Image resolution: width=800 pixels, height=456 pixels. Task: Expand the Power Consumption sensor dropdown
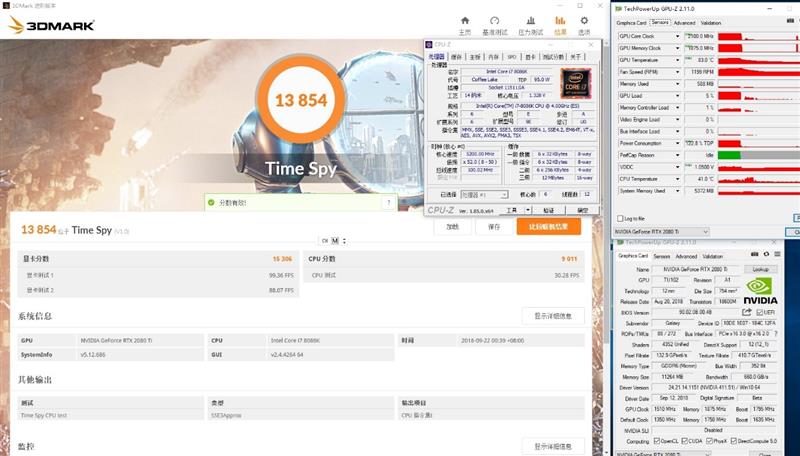[x=678, y=143]
